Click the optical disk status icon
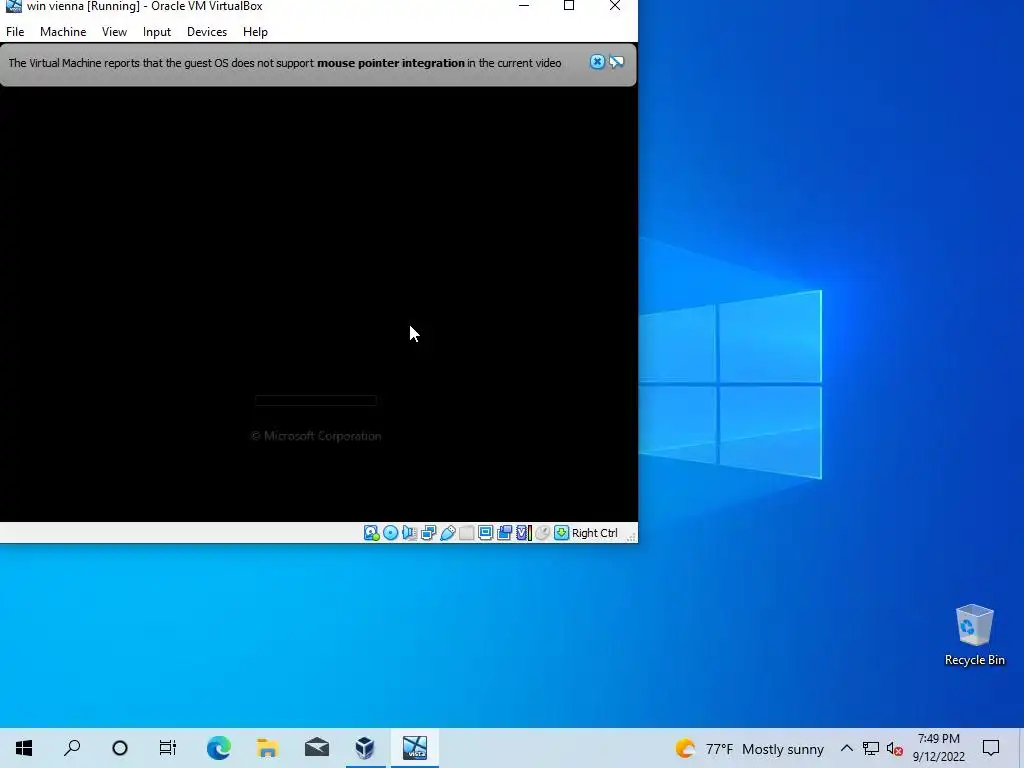Screen dimensions: 1024x768 tap(391, 533)
